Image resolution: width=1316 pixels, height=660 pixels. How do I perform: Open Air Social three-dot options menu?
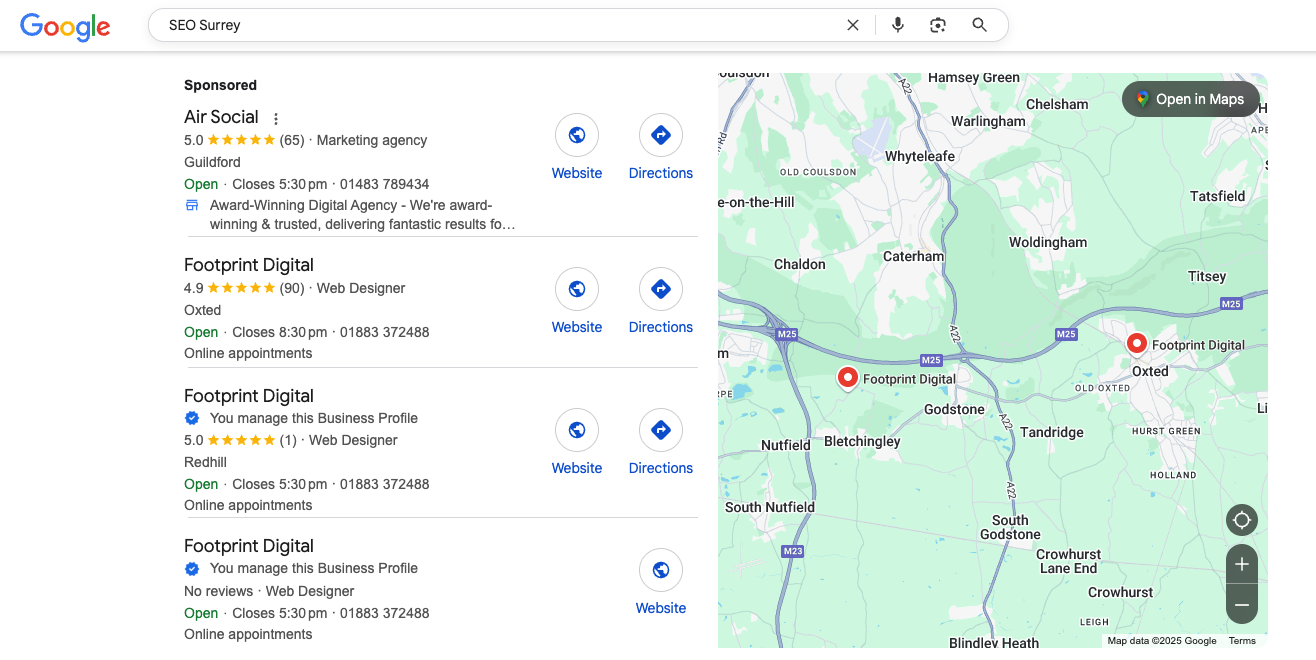(277, 119)
